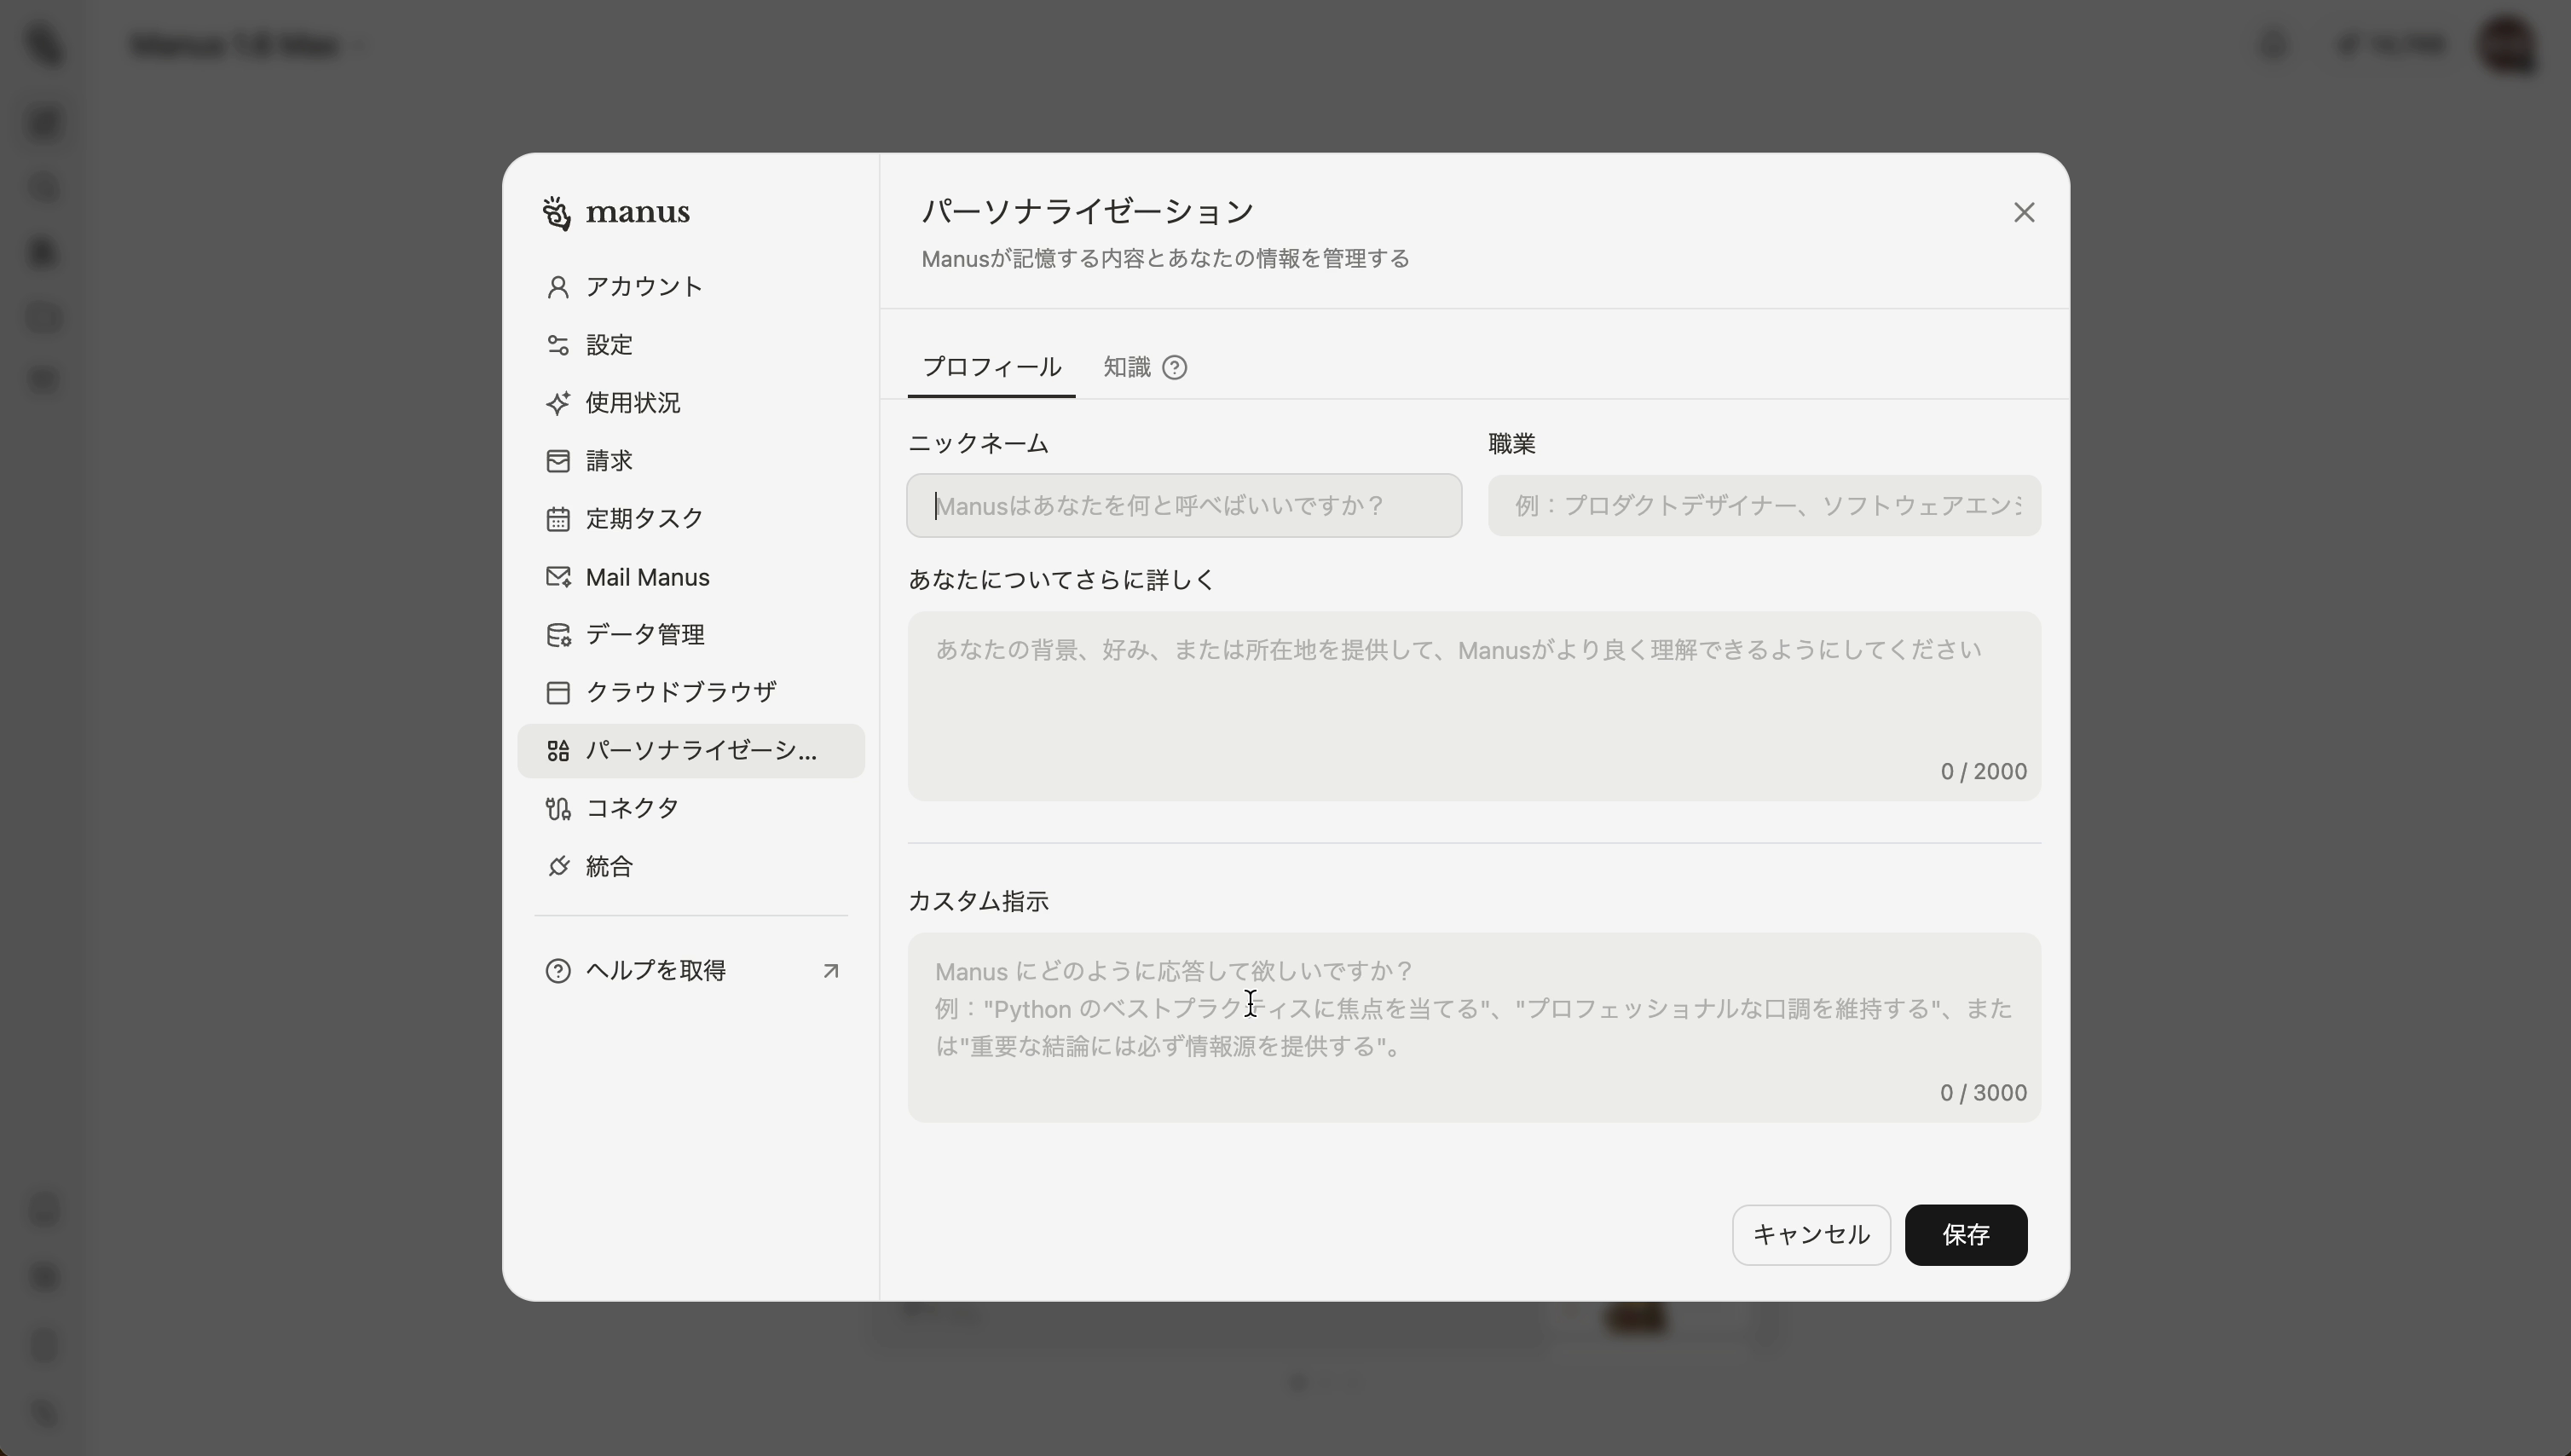The height and width of the screenshot is (1456, 2571).
Task: Click the manus logo in the dialog
Action: point(616,212)
